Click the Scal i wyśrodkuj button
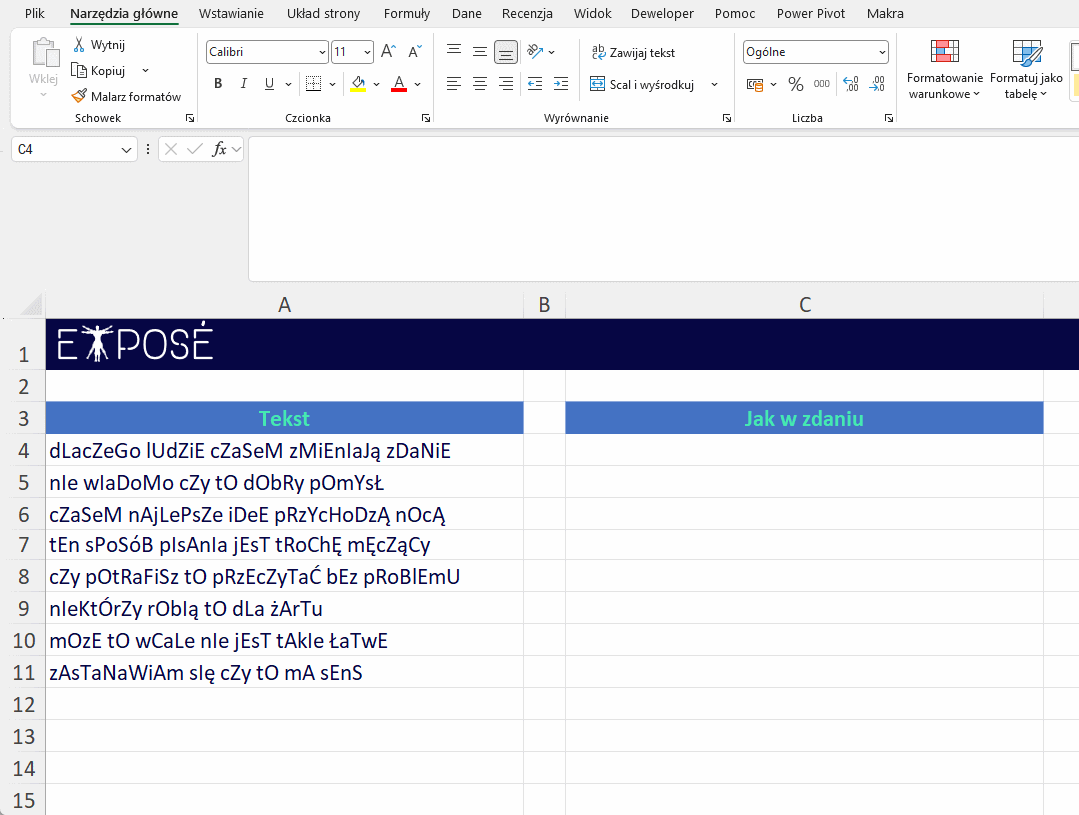Screen dimensions: 1079x815 click(x=642, y=85)
